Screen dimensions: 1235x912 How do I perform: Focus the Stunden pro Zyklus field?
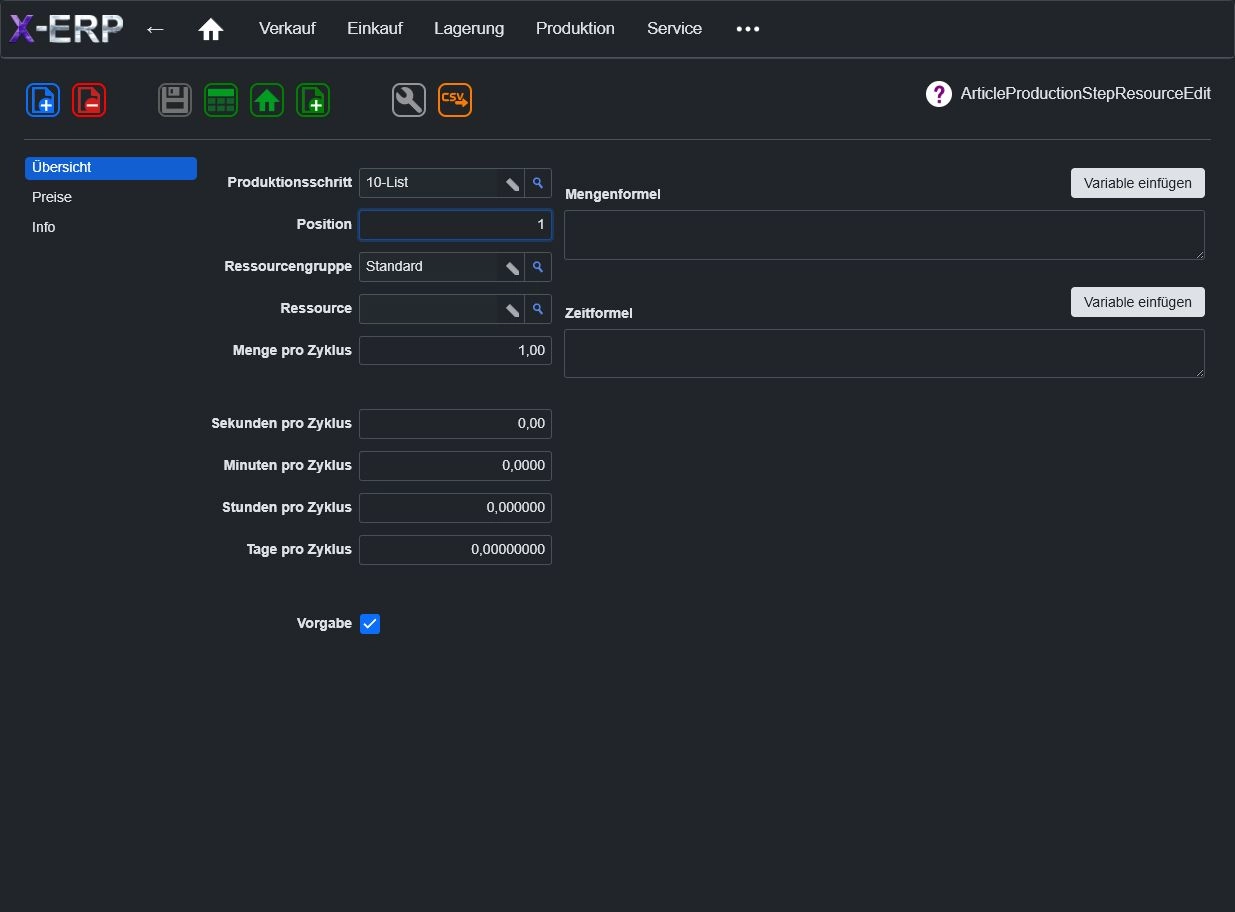(455, 508)
